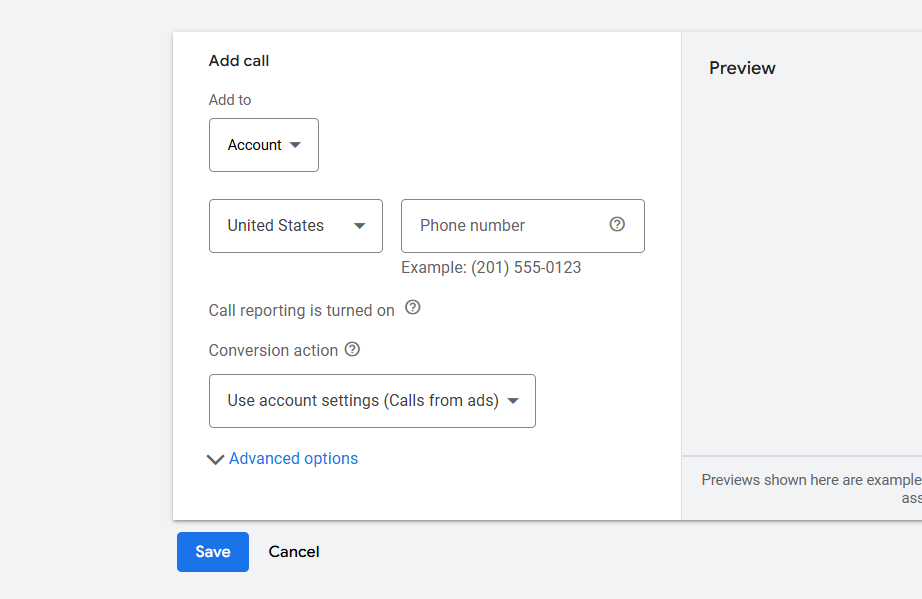Click the Previews shown here disclaimer text
The height and width of the screenshot is (599, 922).
point(811,480)
